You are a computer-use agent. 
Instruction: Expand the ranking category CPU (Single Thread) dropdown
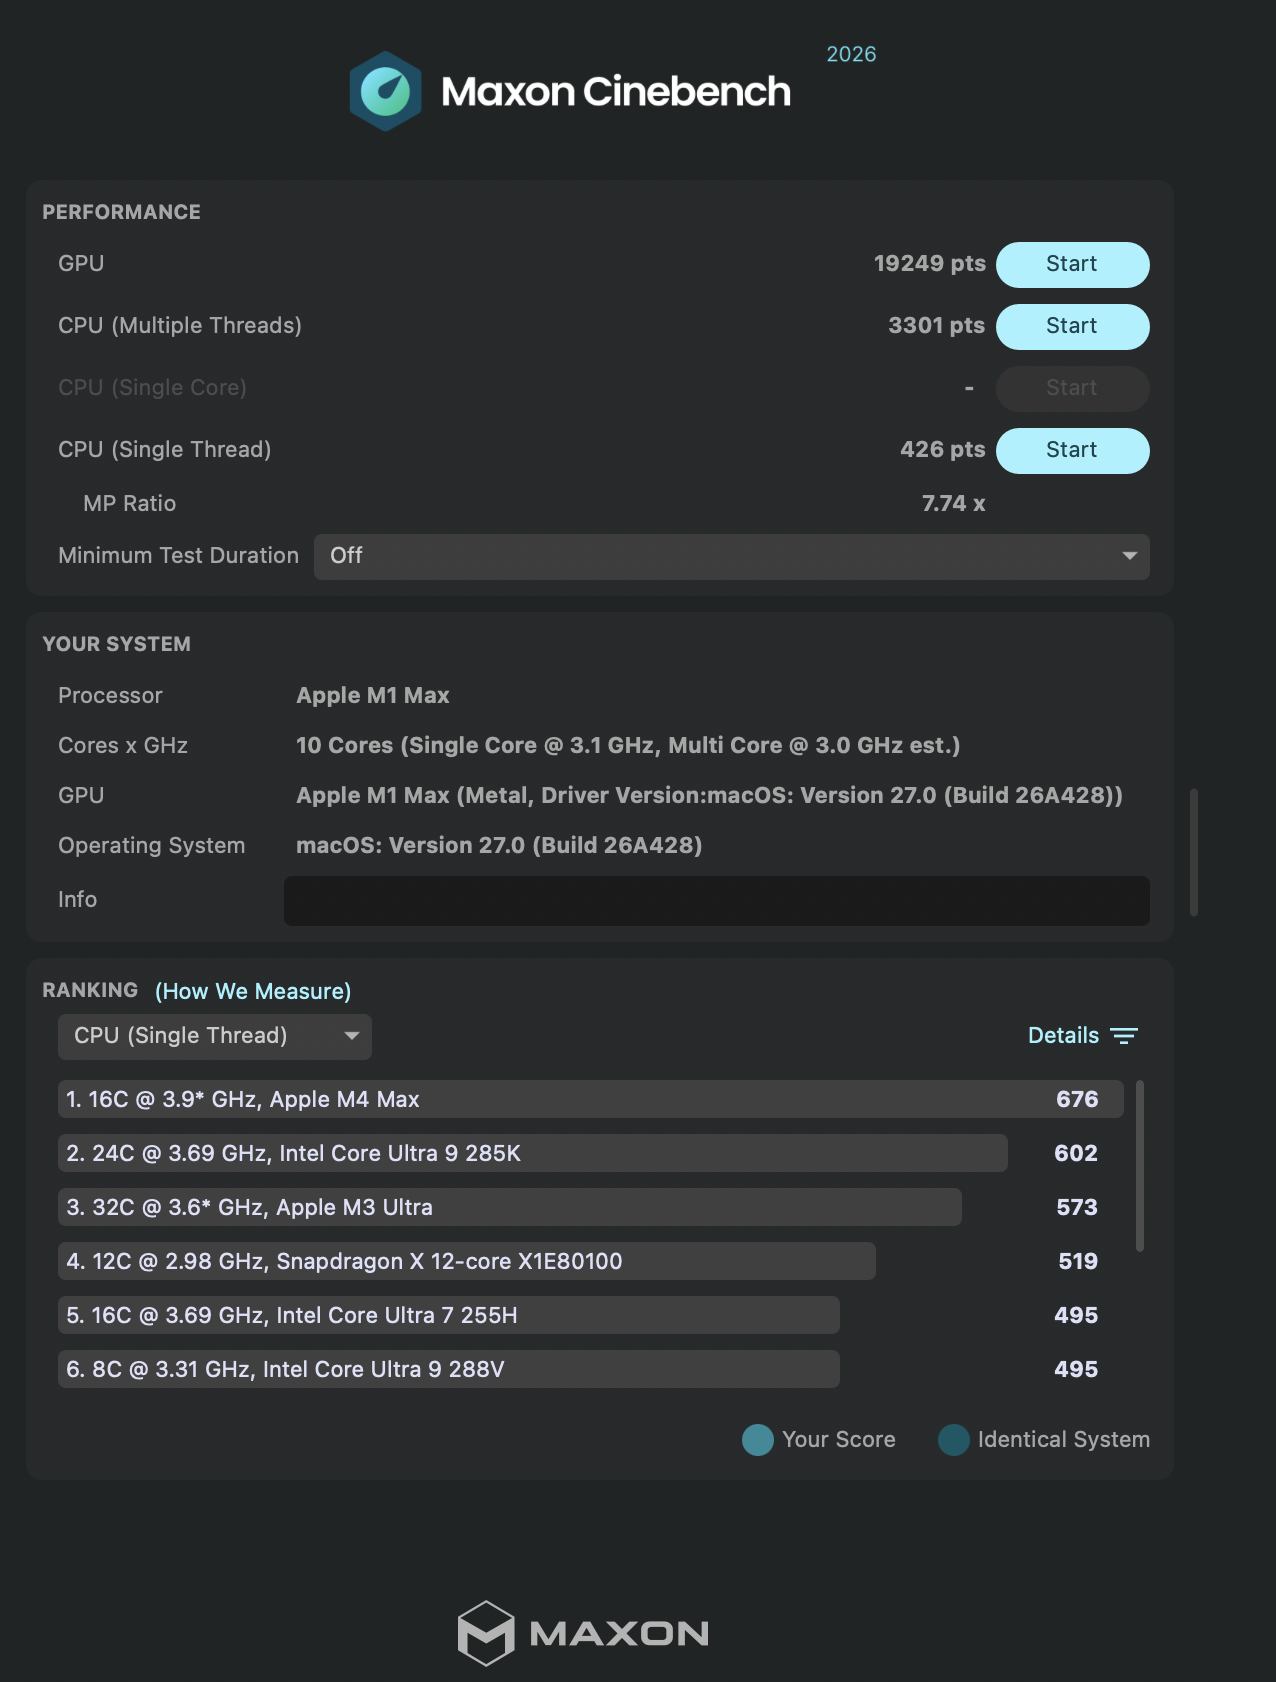pos(215,1037)
